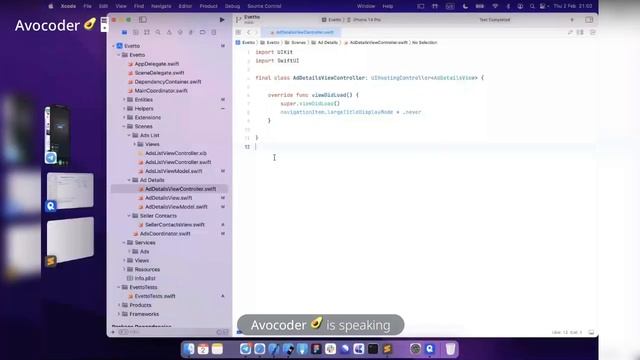Expand the Frameworks folder

(119, 314)
